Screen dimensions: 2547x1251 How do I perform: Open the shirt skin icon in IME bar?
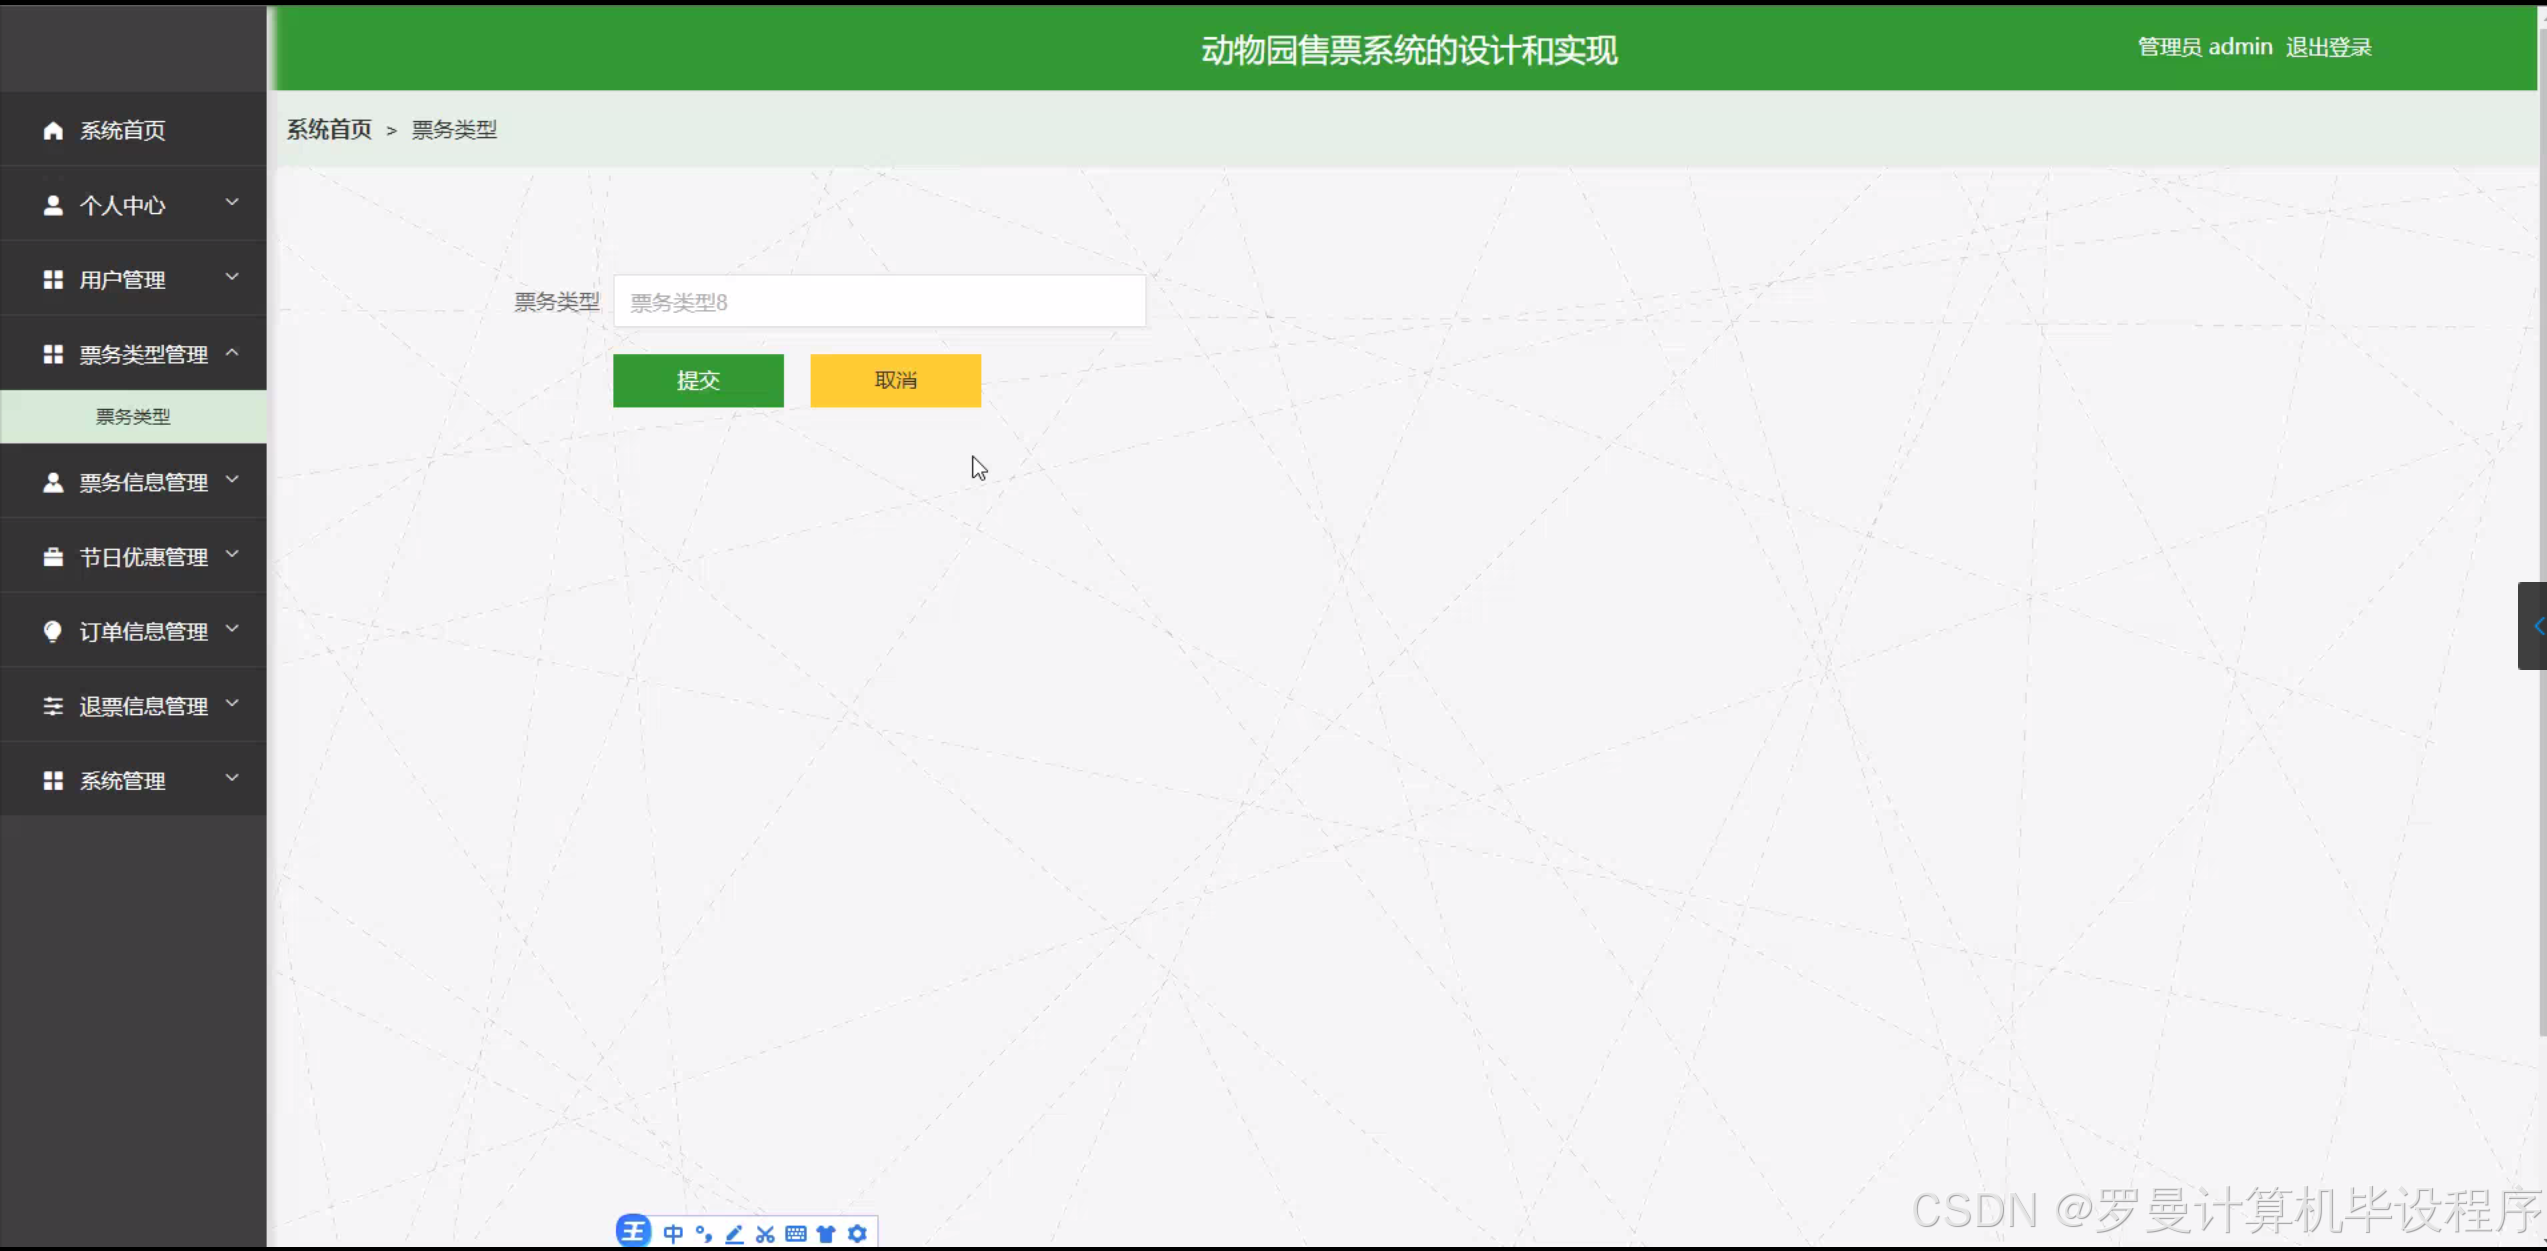coord(826,1234)
